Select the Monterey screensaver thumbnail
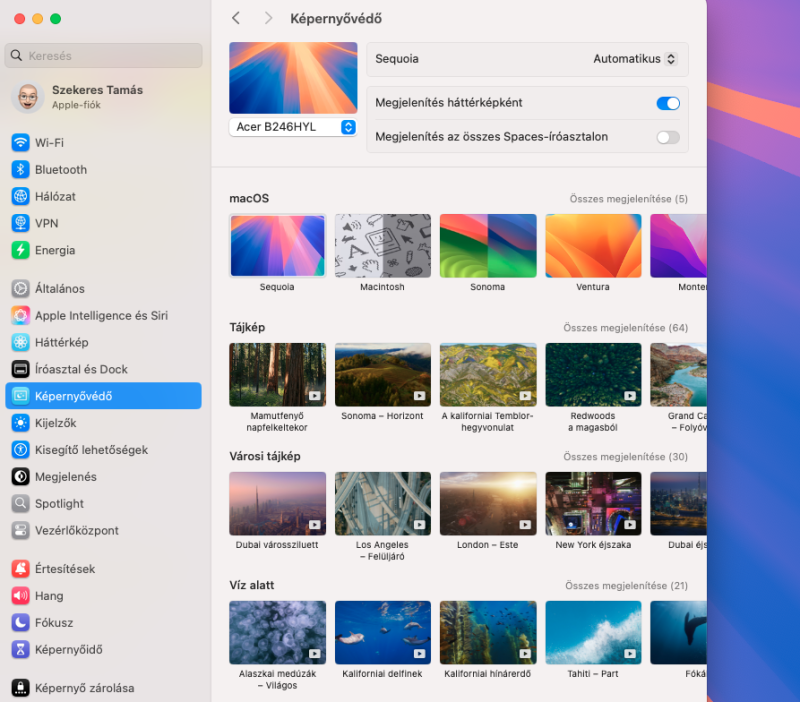The width and height of the screenshot is (800, 702). click(x=679, y=246)
